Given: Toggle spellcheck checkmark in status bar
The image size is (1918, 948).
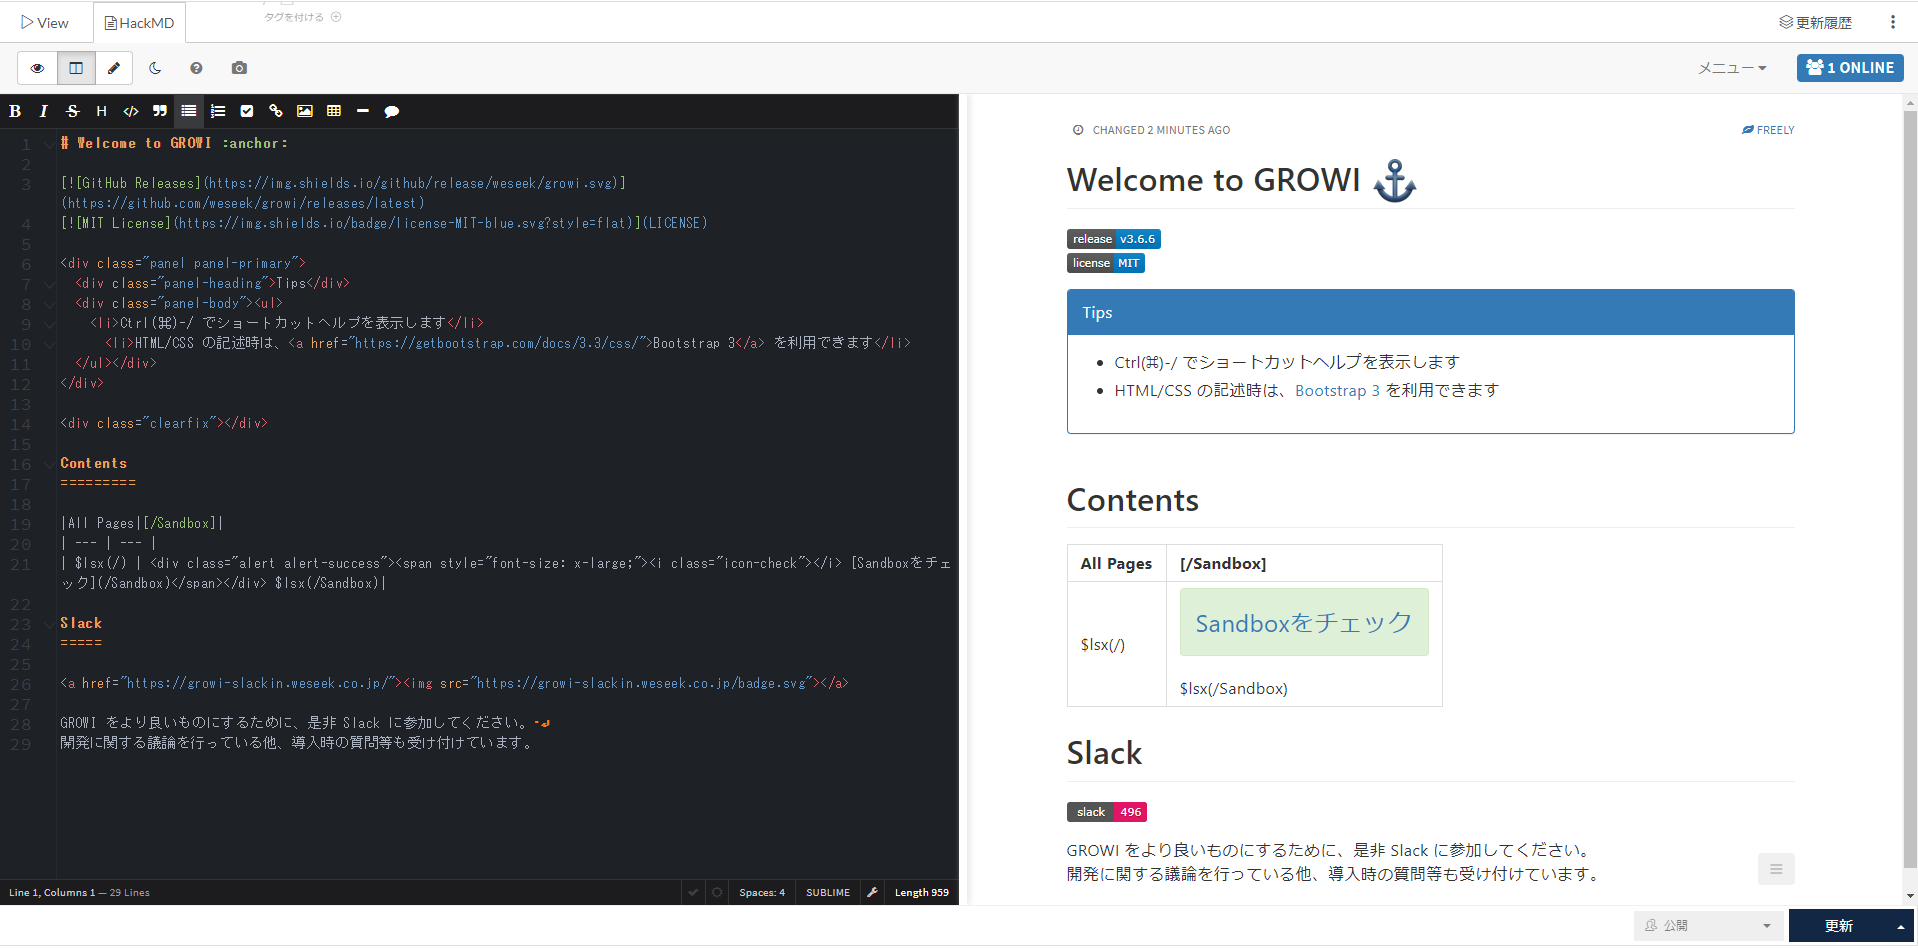Looking at the screenshot, I should tap(693, 892).
